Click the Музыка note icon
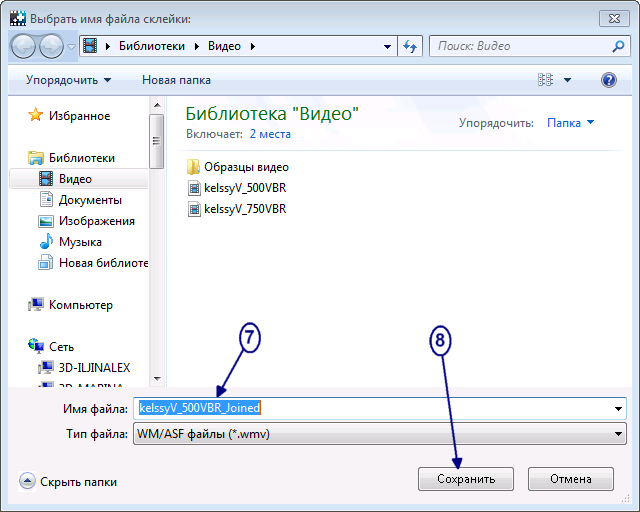Image resolution: width=640 pixels, height=512 pixels. pos(46,241)
